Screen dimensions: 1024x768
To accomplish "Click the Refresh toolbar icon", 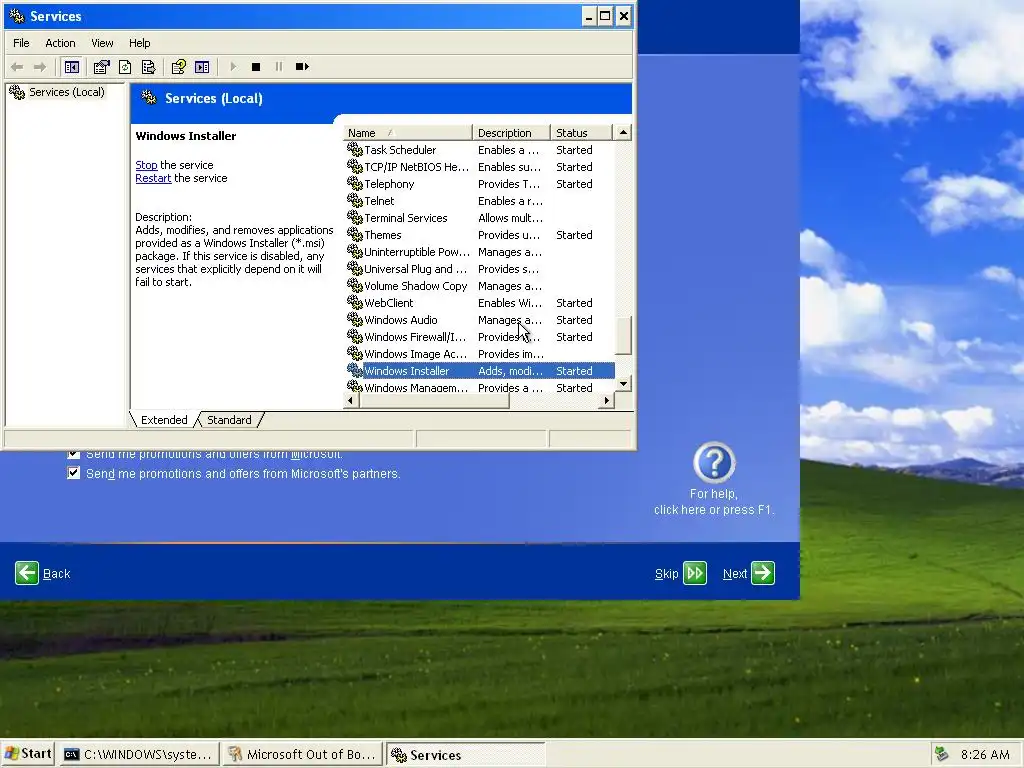I will [125, 67].
